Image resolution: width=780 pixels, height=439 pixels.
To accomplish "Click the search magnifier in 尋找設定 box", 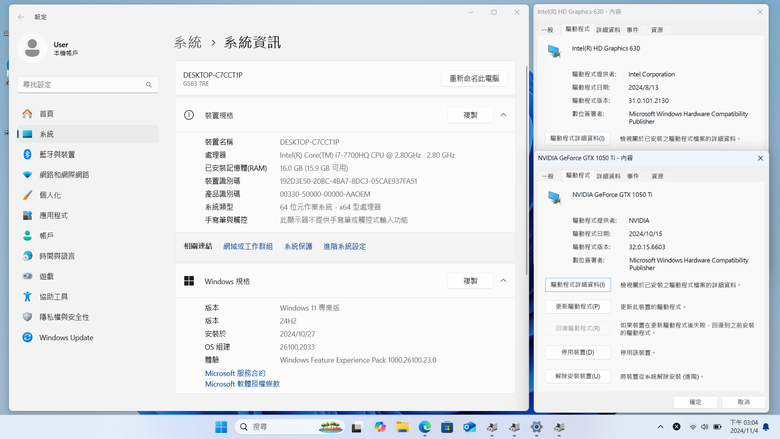I will [149, 85].
